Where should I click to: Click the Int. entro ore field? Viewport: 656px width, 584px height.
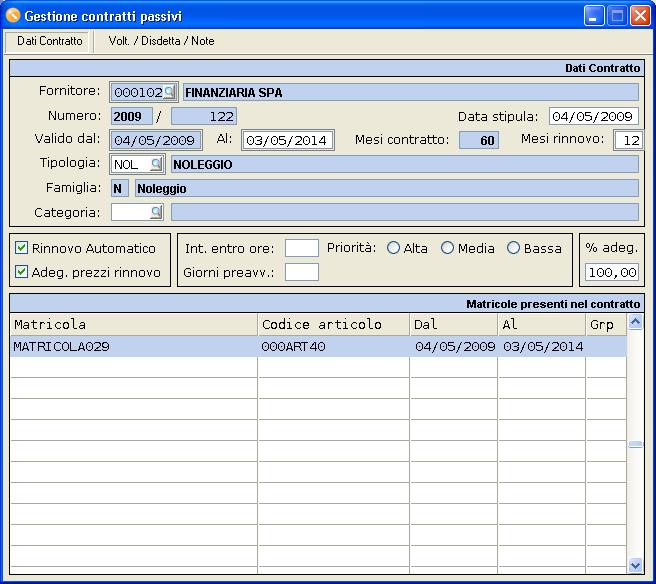301,248
